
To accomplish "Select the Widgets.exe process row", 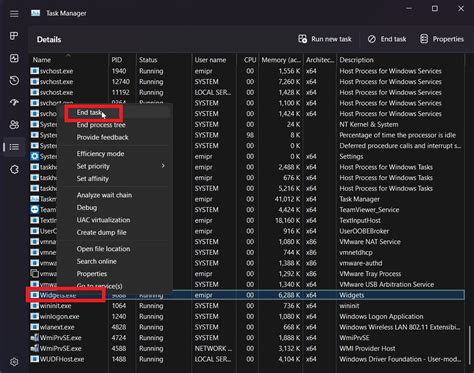I will (247, 295).
